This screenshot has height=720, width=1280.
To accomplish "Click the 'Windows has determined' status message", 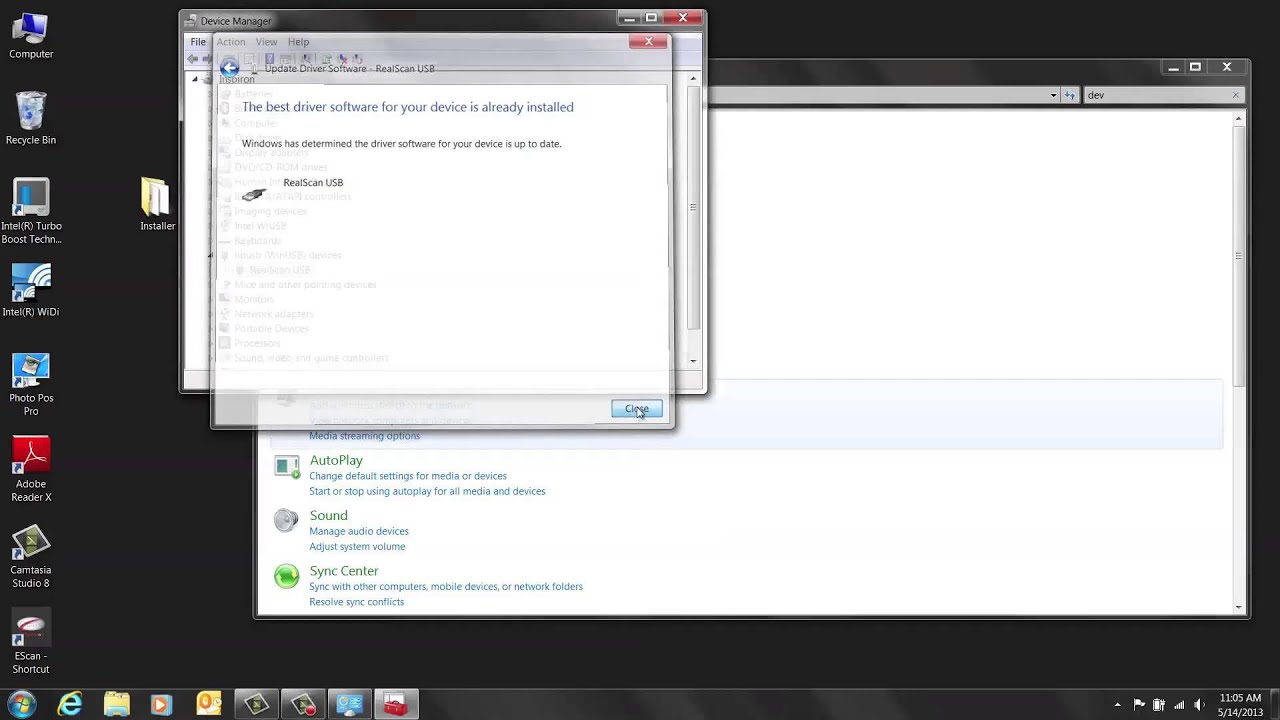I will [402, 144].
